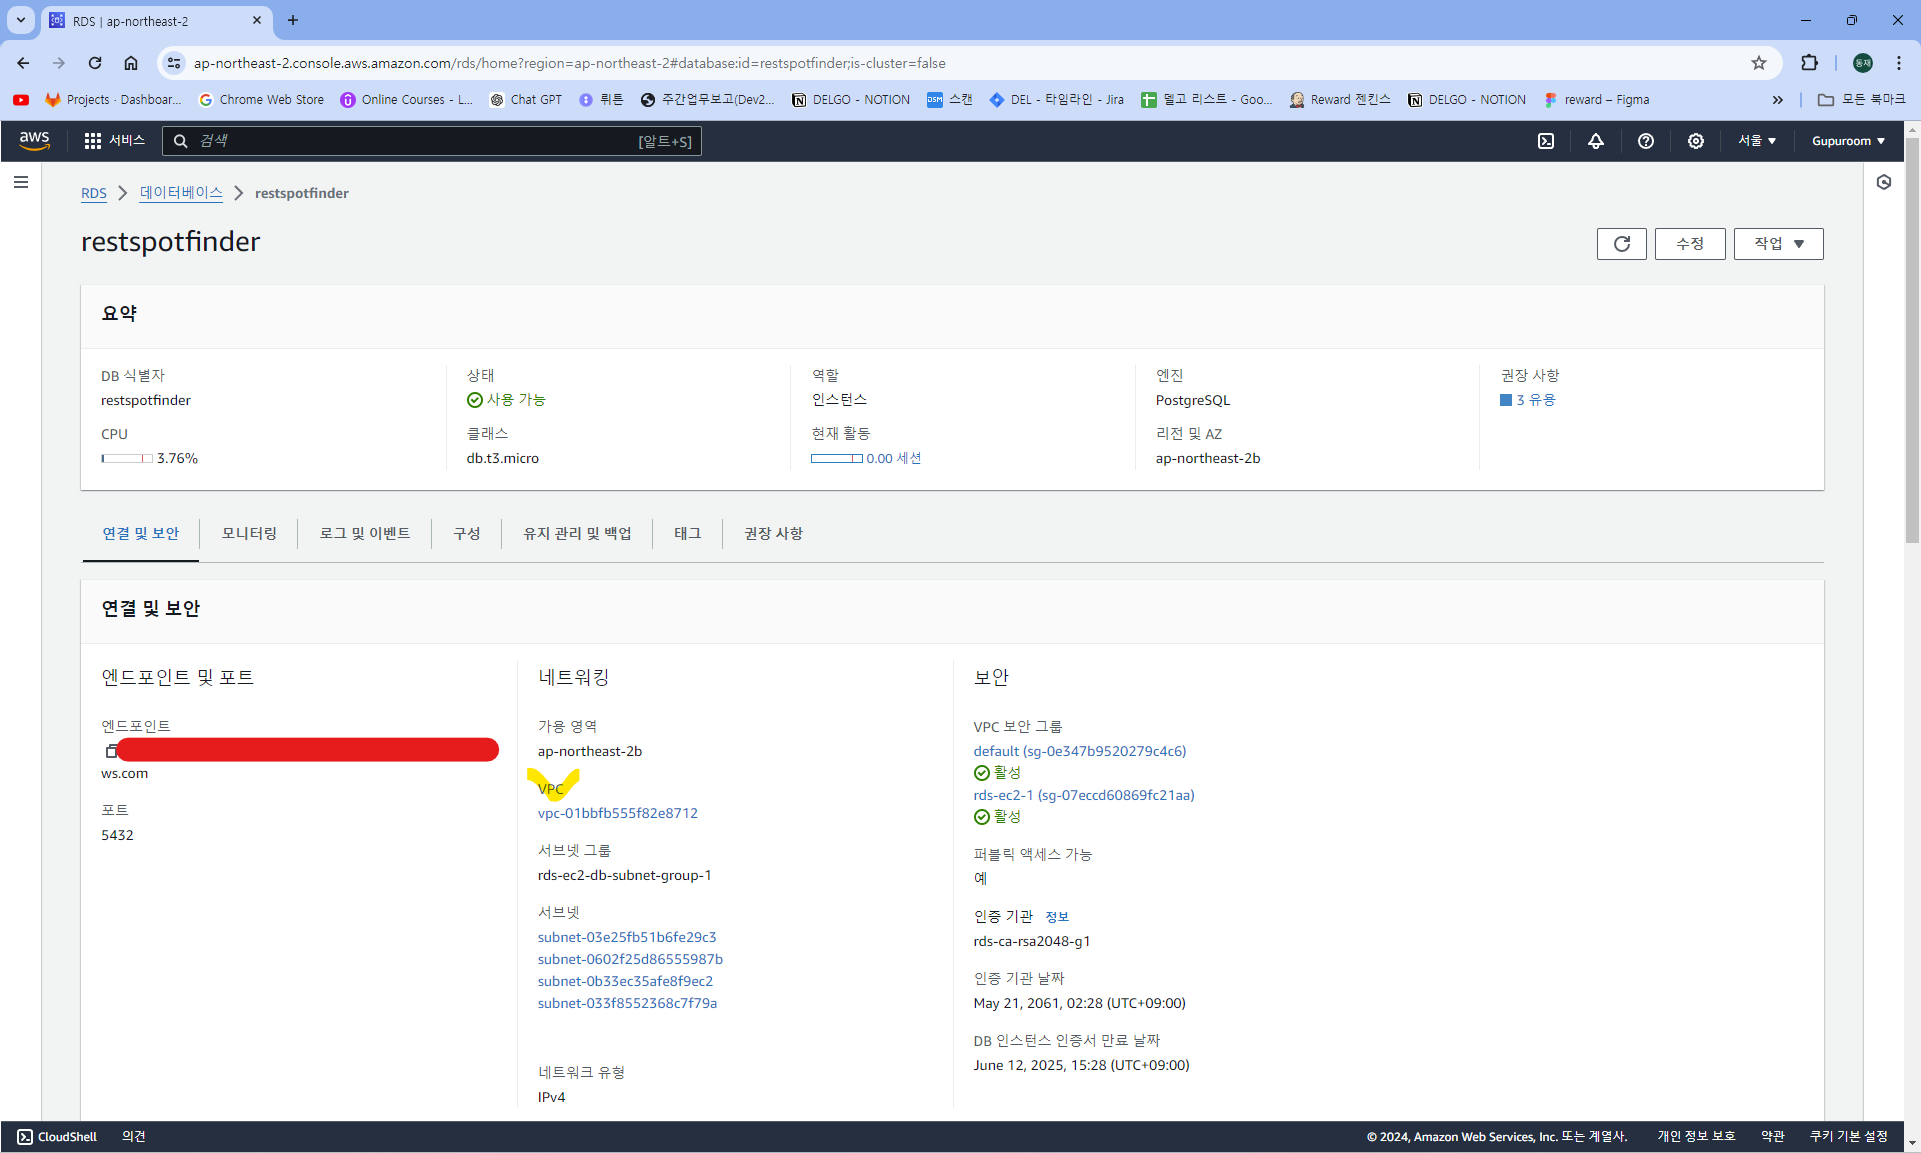Open the 서울 region selector dropdown
1921x1153 pixels.
click(1757, 141)
